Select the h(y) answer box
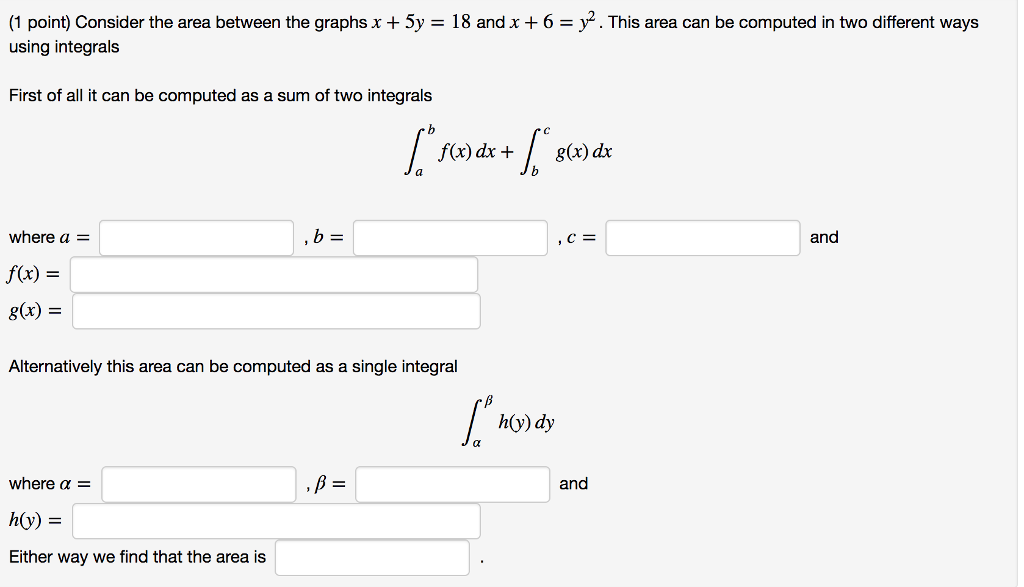The image size is (1024, 587). 277,520
